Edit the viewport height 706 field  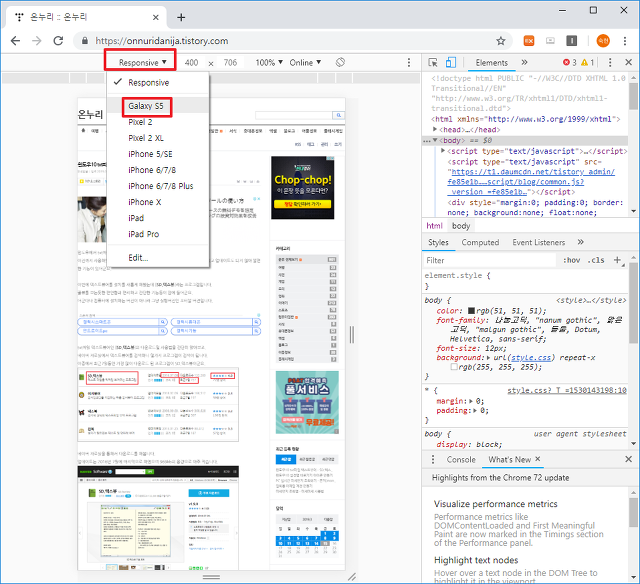pyautogui.click(x=230, y=62)
